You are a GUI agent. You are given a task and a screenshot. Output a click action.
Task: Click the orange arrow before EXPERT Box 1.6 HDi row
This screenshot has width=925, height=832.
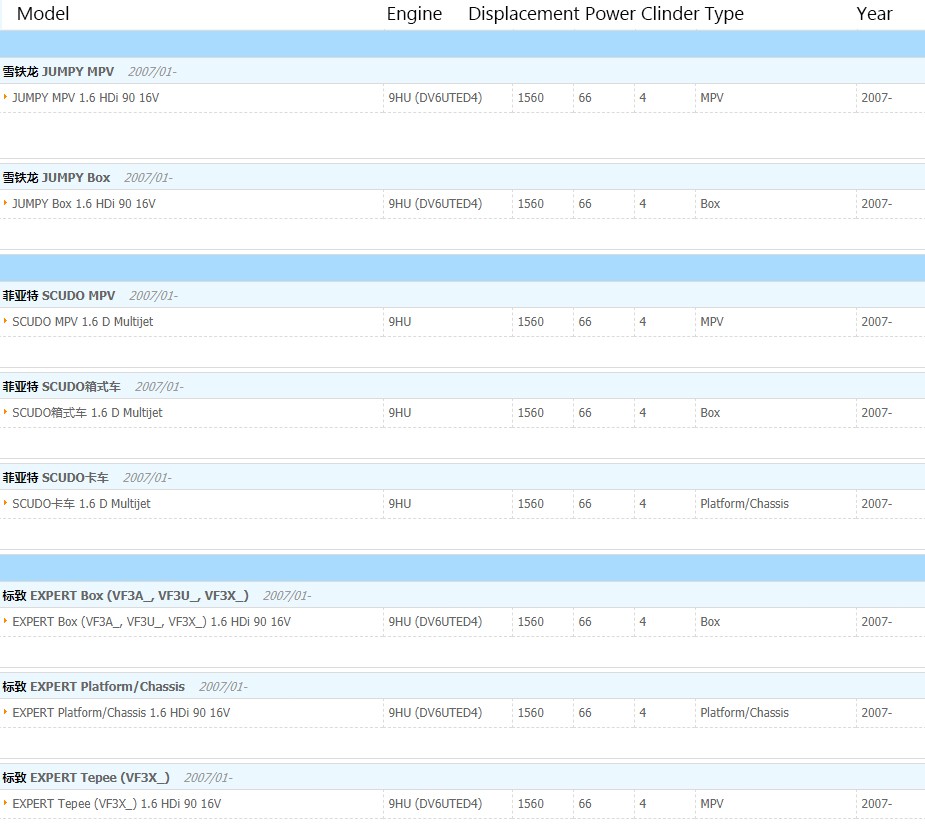(5, 622)
